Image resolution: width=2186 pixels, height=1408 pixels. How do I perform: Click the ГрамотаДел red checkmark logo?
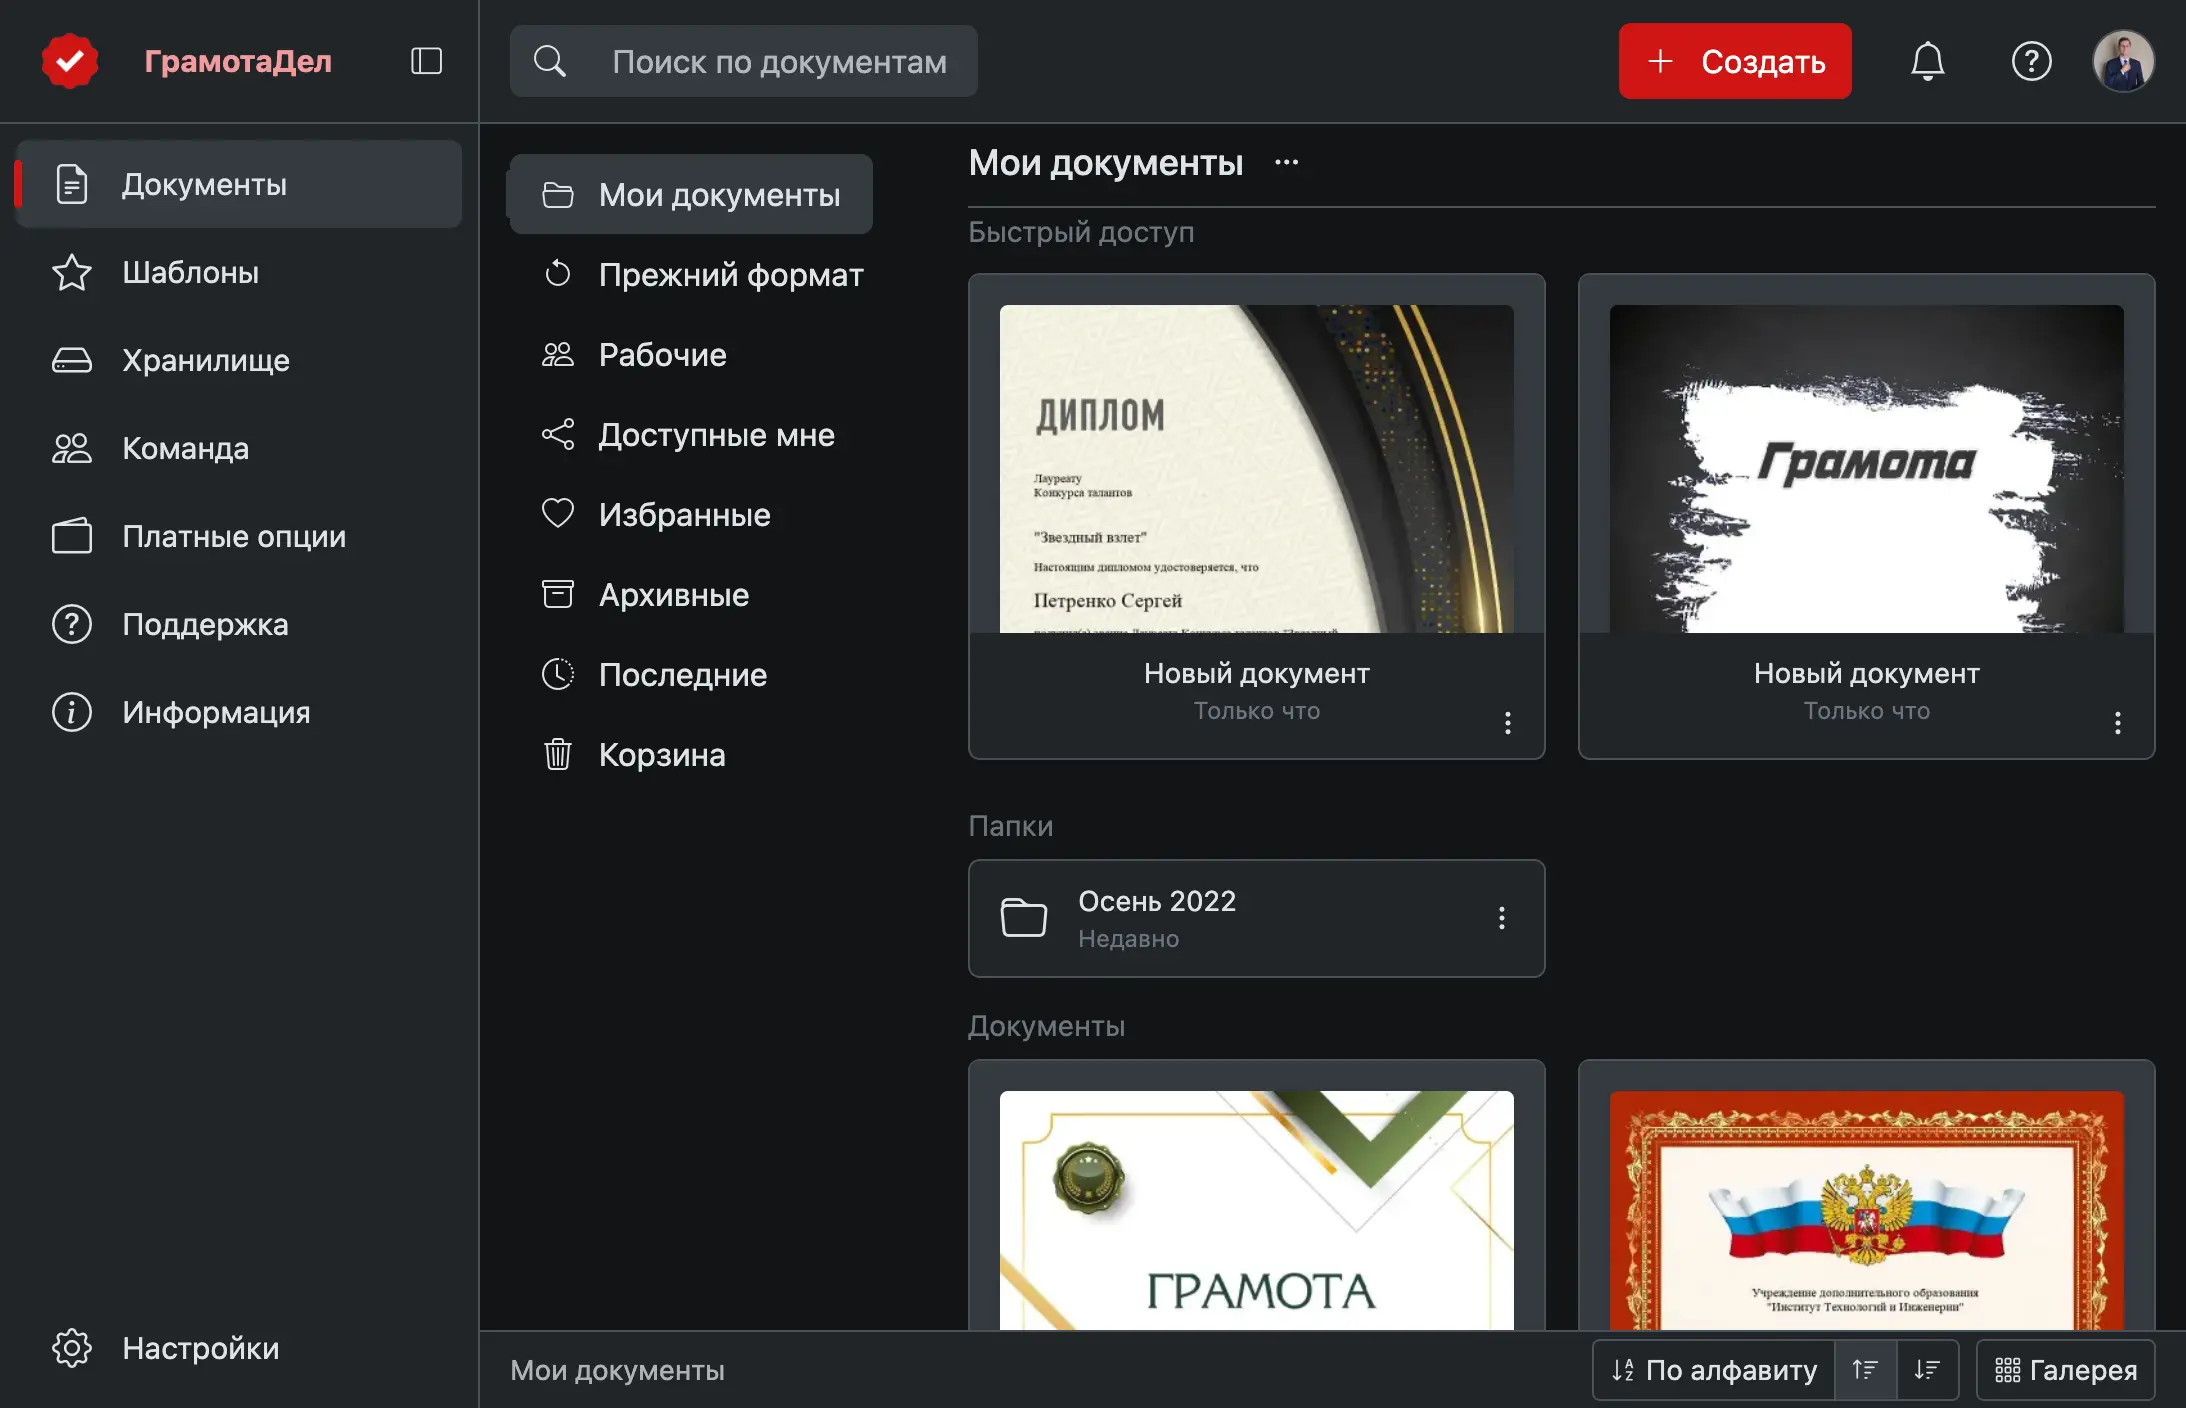coord(70,61)
